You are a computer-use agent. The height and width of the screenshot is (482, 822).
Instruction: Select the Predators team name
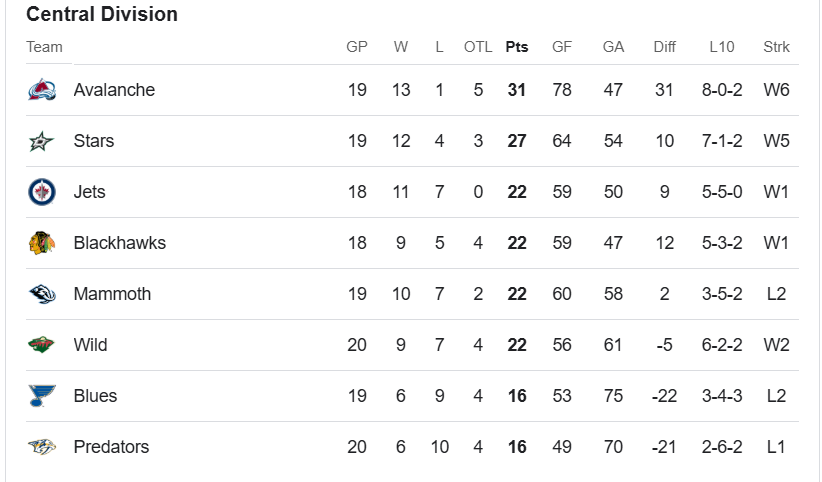pyautogui.click(x=111, y=447)
